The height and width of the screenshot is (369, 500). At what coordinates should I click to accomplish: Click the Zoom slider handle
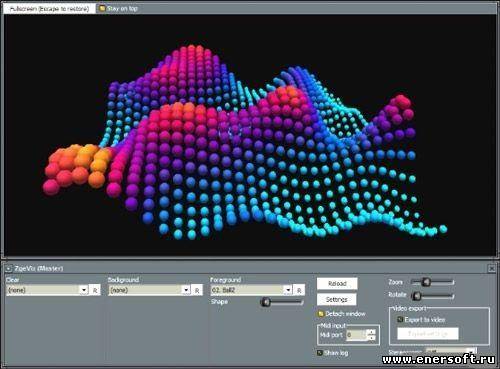click(x=426, y=282)
